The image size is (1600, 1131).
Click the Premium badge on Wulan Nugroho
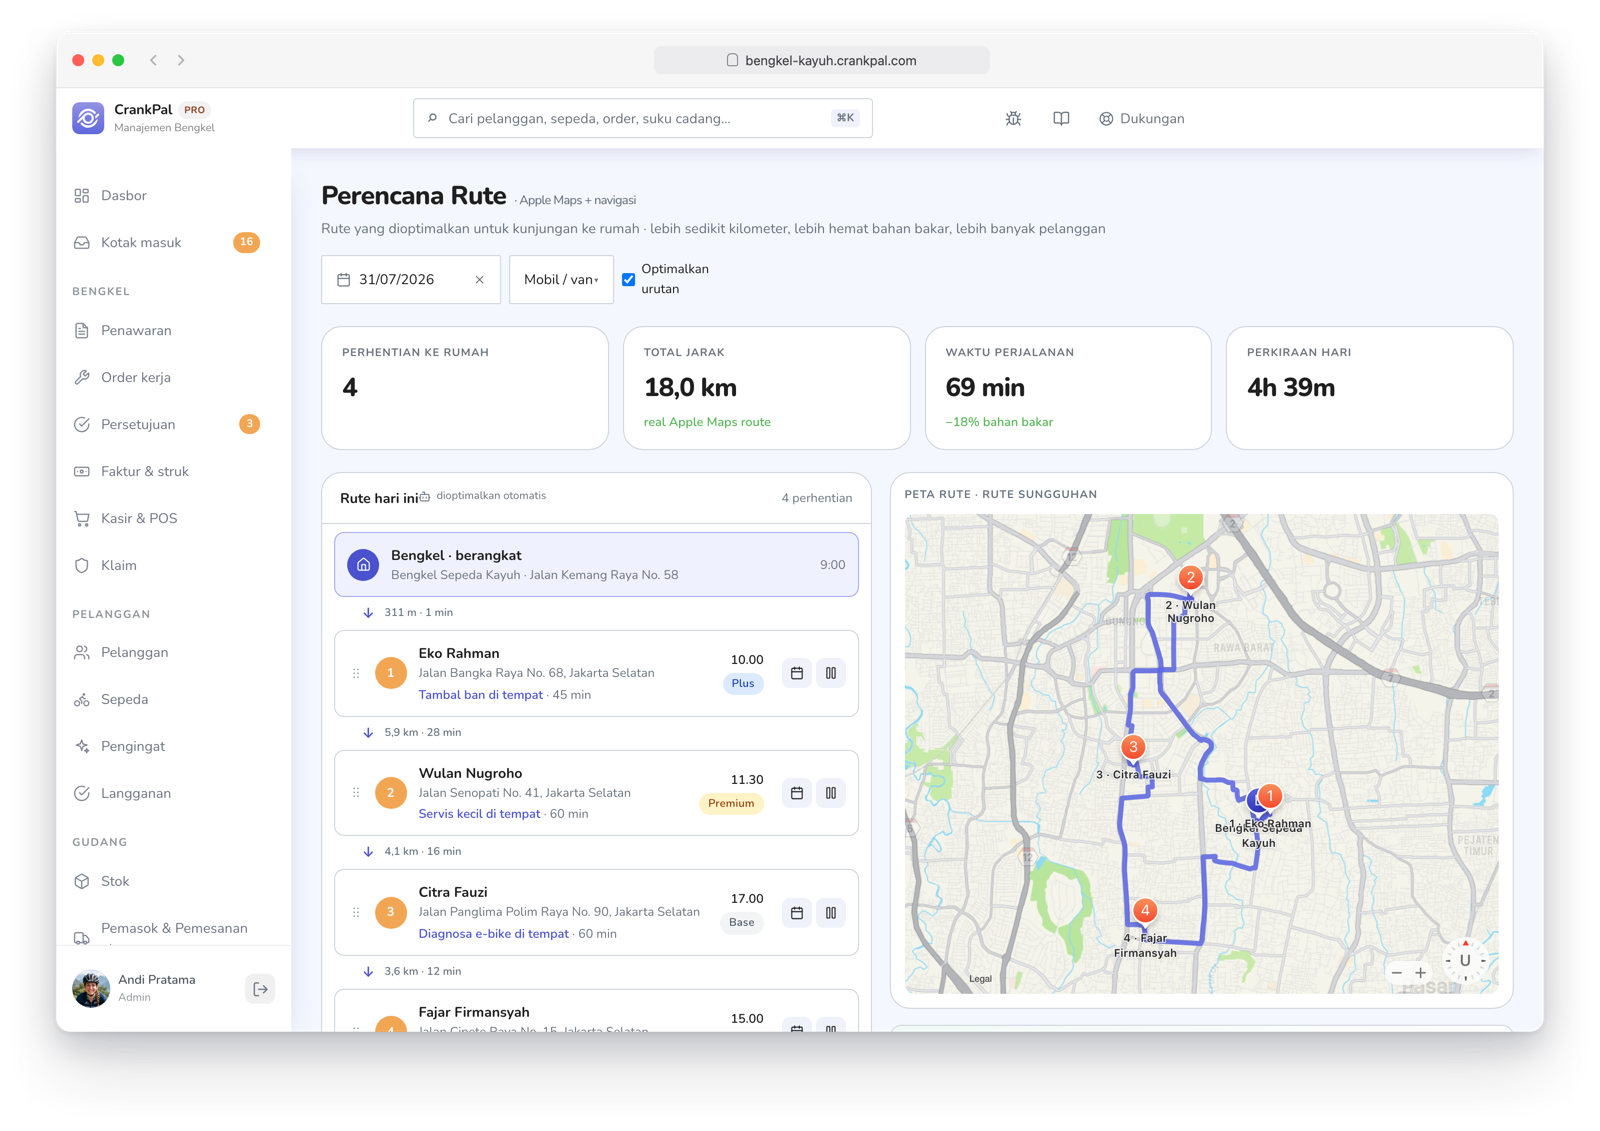(731, 803)
